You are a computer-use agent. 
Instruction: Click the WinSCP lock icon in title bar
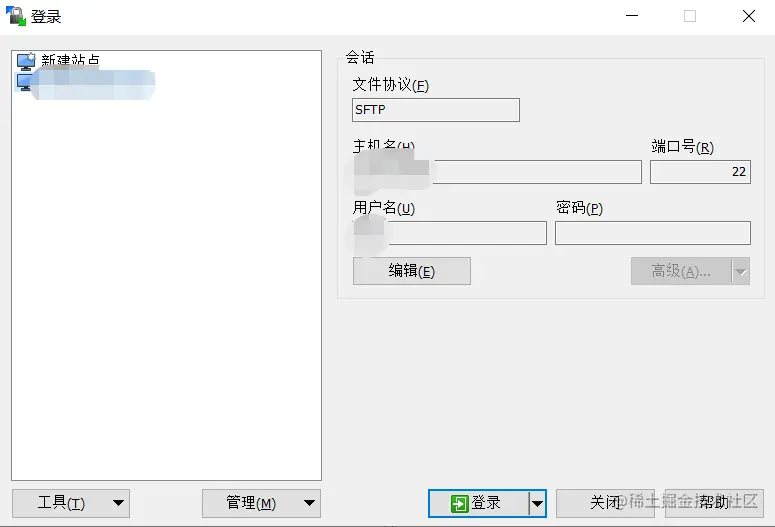15,16
